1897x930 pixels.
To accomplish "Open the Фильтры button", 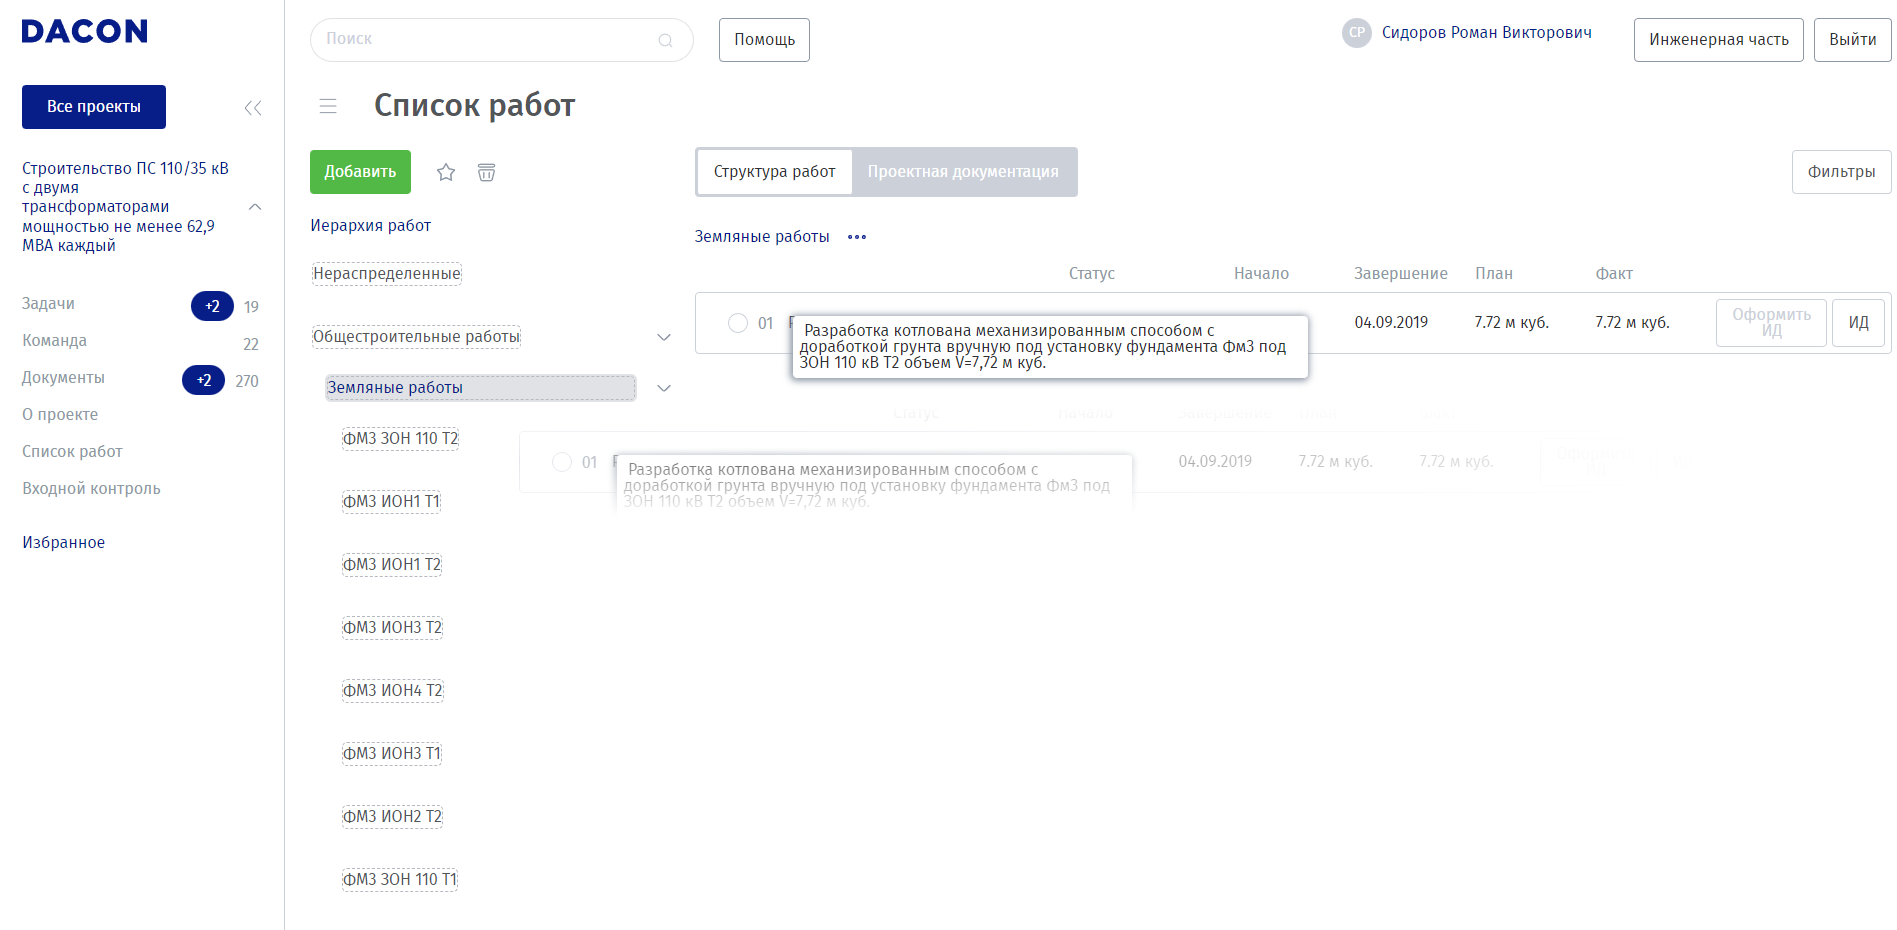I will [x=1840, y=172].
